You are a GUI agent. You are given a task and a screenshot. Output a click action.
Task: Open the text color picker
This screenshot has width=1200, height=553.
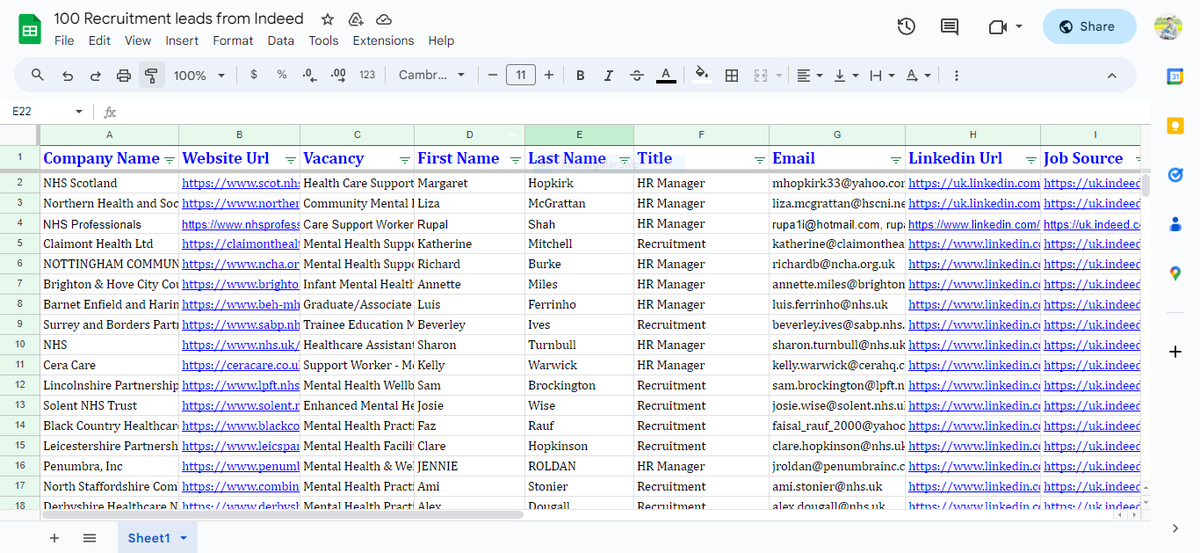pos(666,75)
